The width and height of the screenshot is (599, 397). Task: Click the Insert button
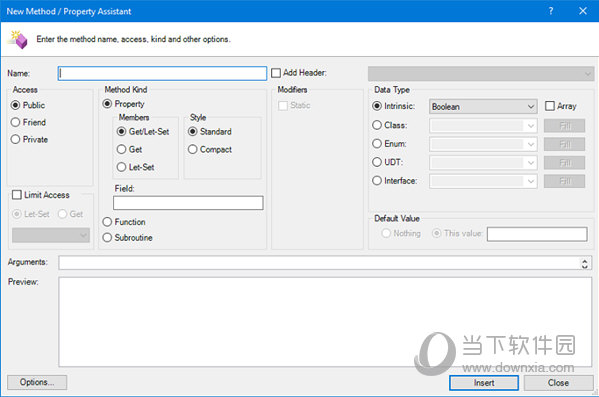coord(484,382)
